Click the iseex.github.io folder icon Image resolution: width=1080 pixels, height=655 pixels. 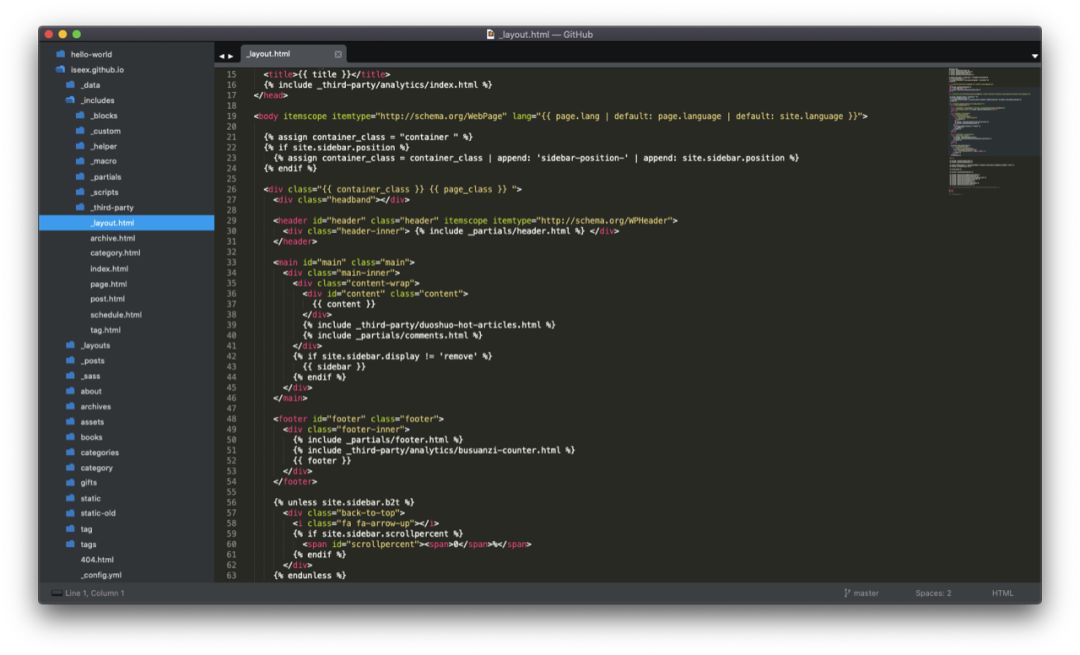[61, 70]
